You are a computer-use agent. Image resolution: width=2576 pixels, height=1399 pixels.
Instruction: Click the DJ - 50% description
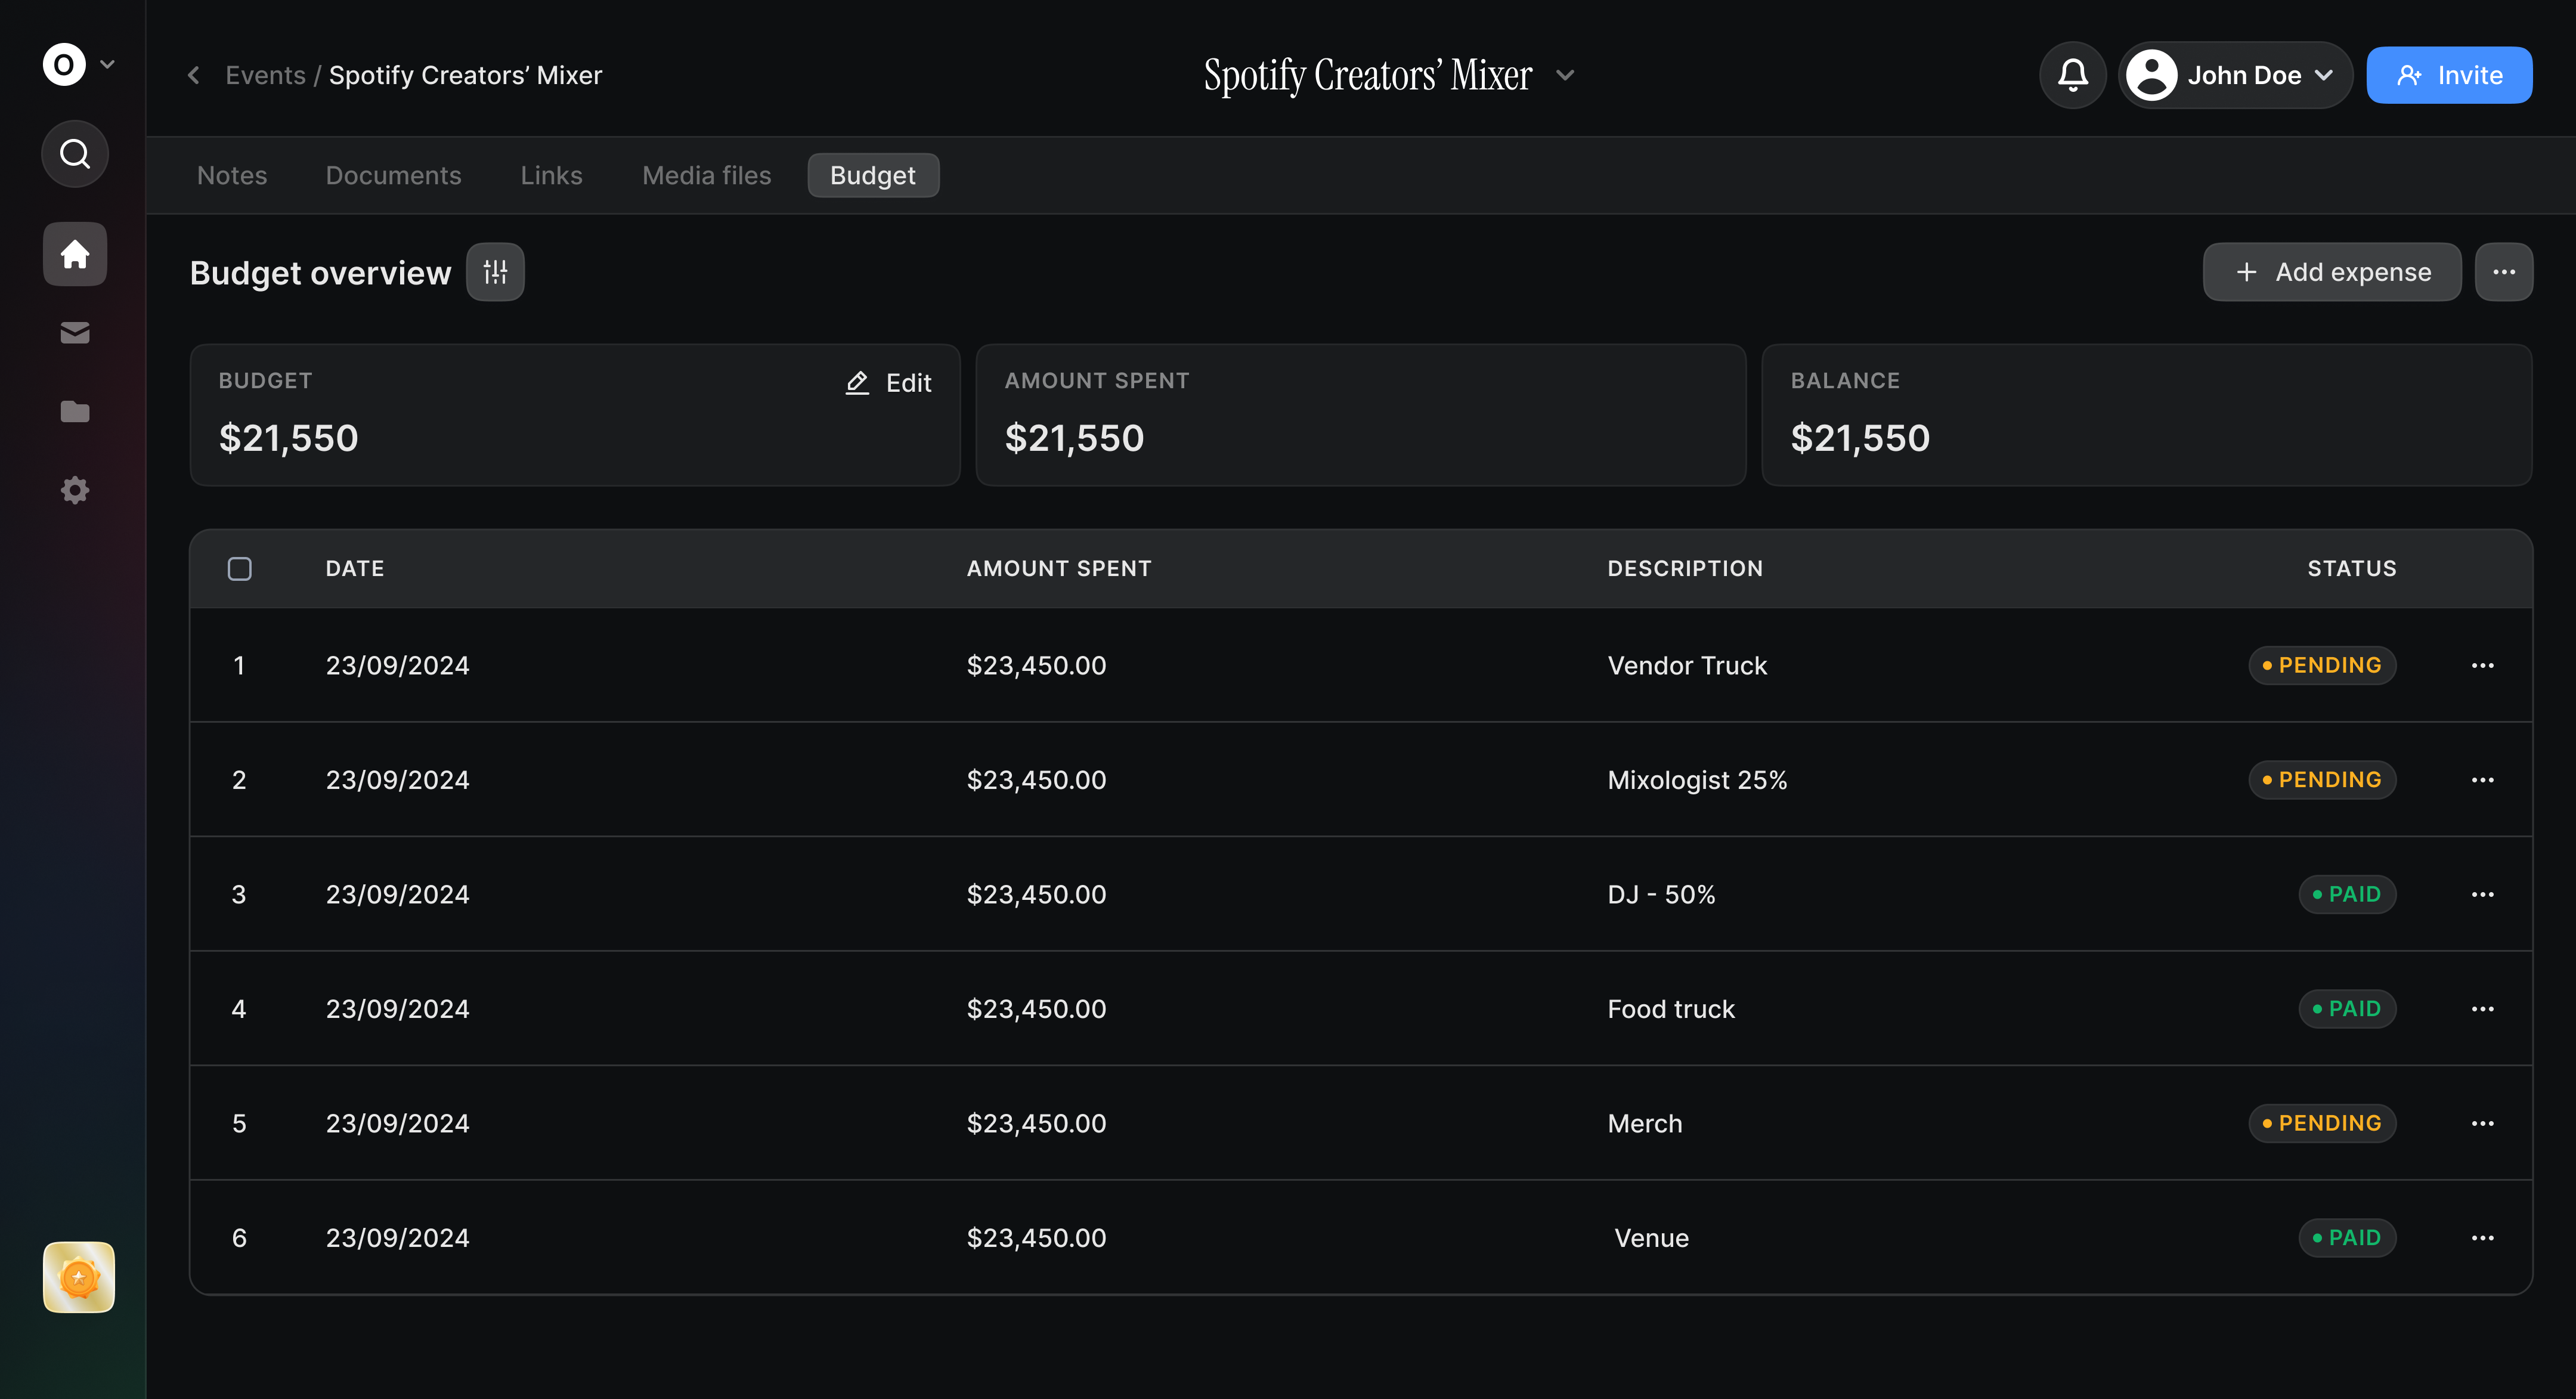[1661, 894]
